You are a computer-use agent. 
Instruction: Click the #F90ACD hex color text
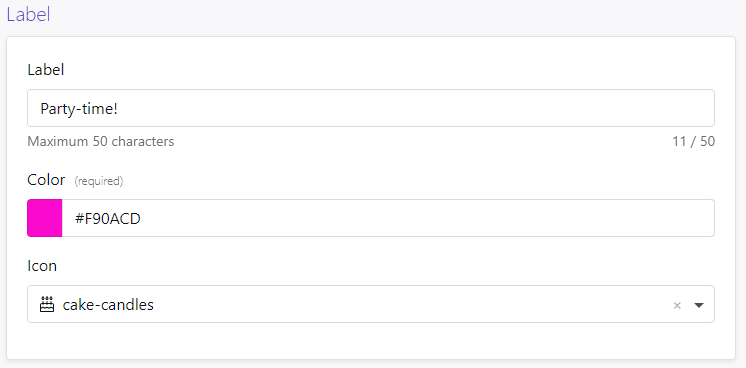click(108, 219)
